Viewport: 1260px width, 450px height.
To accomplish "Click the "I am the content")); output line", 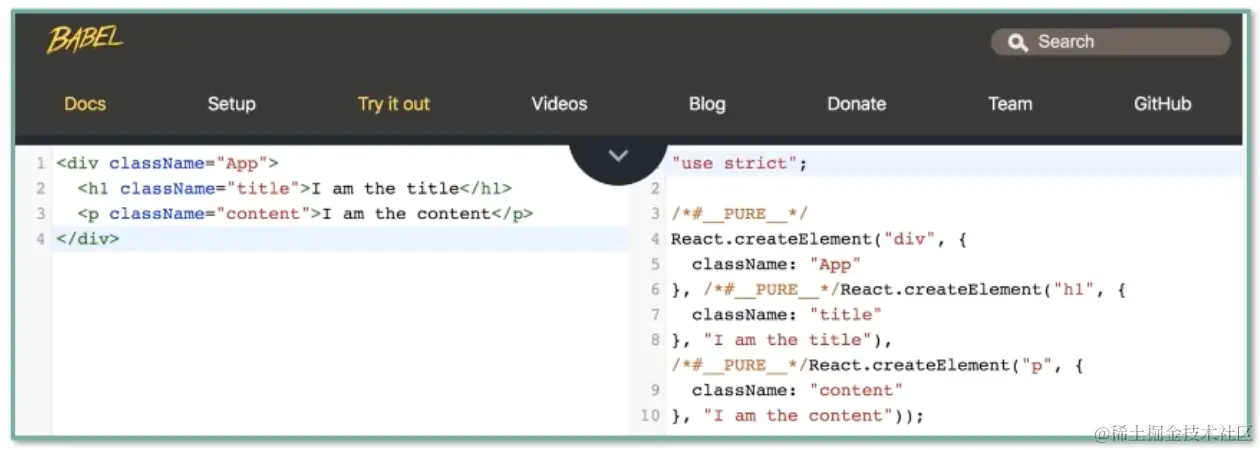I will tap(797, 415).
